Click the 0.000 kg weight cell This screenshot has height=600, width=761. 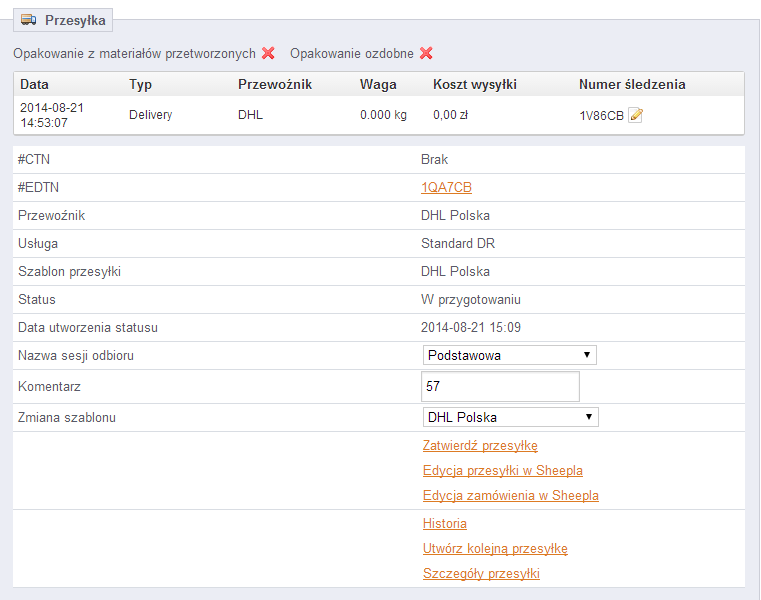383,115
